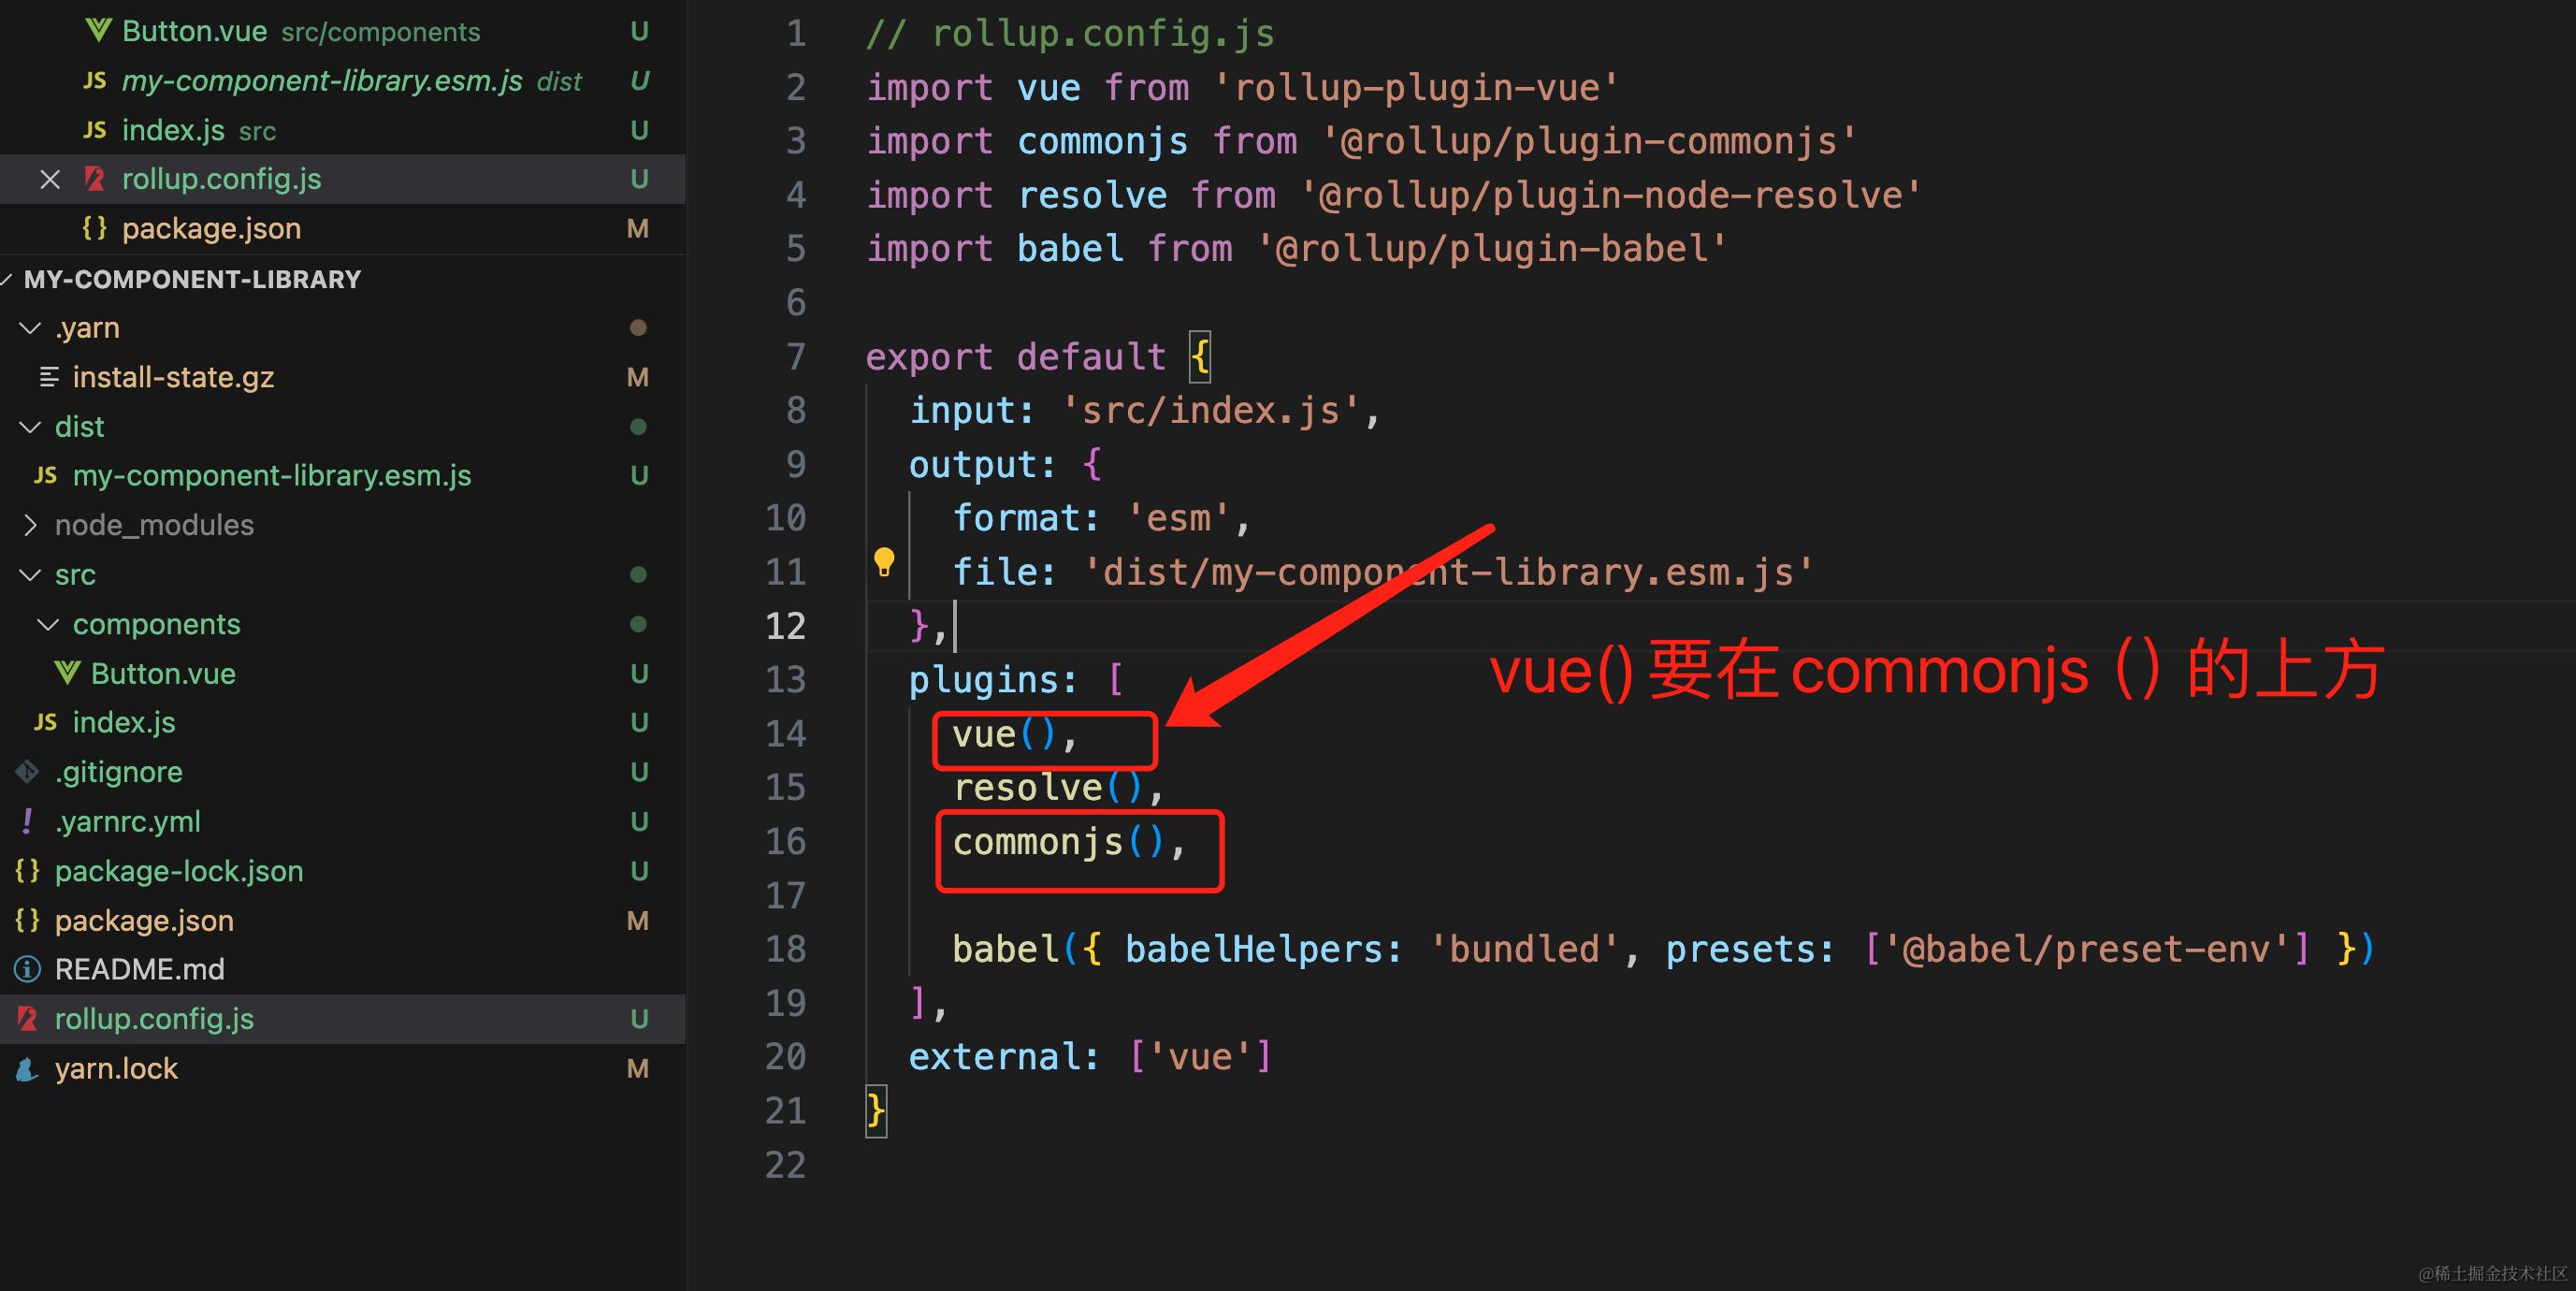
Task: Close the rollup.config.js open editor
Action: (x=50, y=180)
